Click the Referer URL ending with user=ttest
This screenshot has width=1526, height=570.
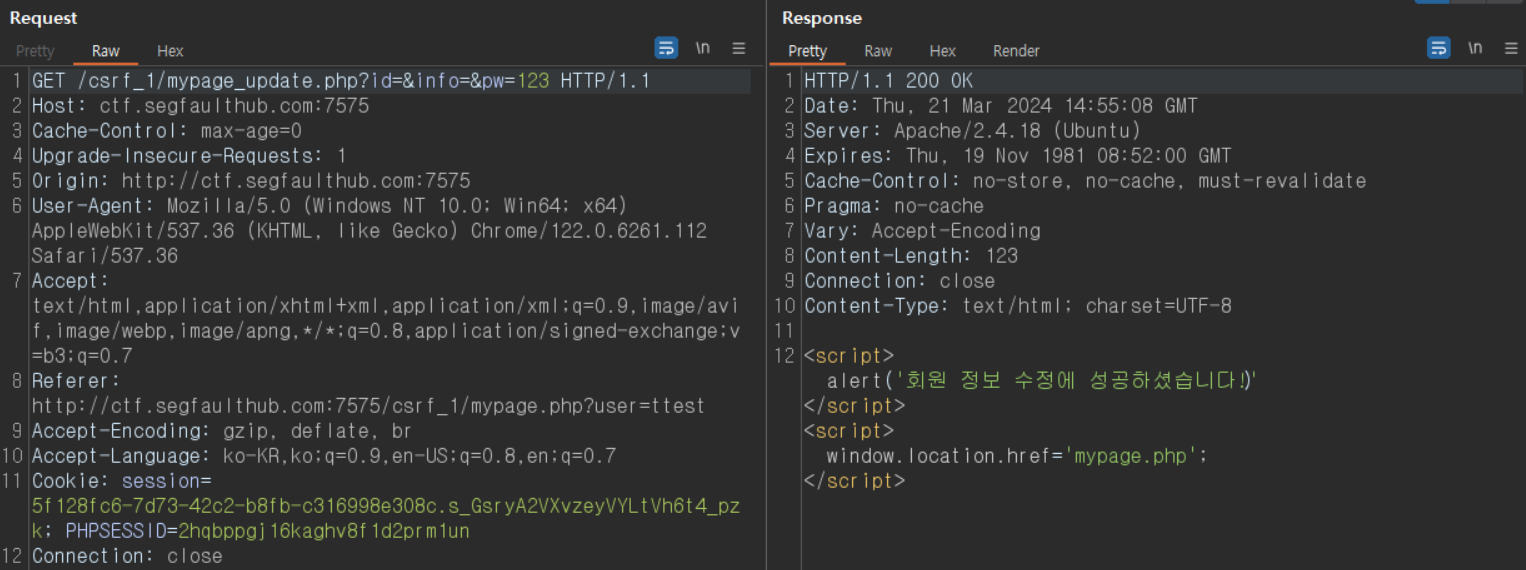(x=369, y=406)
